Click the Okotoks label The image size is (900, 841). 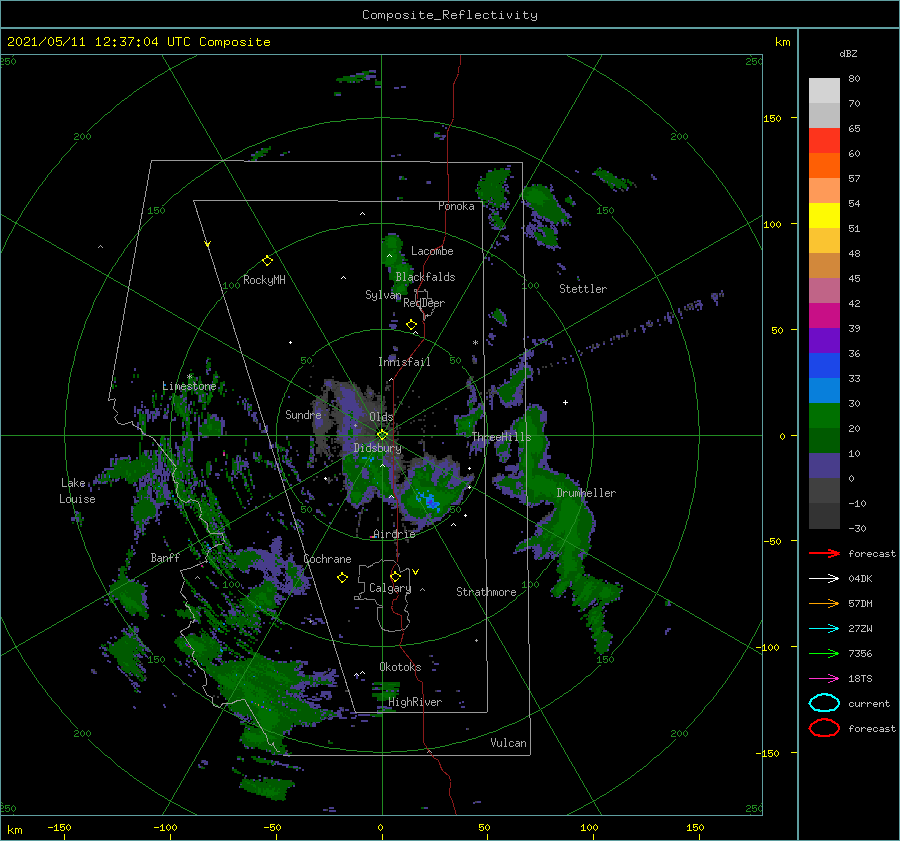pyautogui.click(x=400, y=667)
